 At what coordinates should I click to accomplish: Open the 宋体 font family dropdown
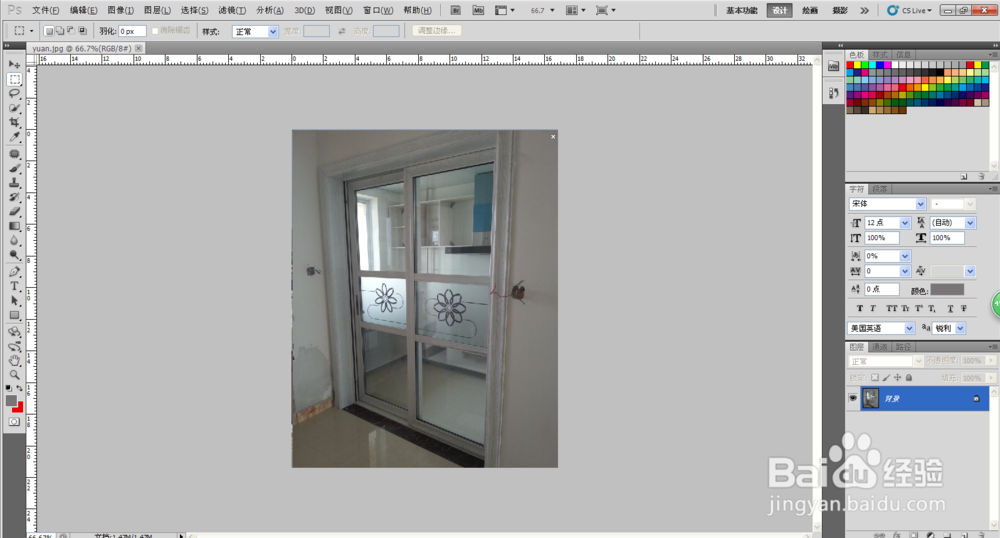coord(920,204)
